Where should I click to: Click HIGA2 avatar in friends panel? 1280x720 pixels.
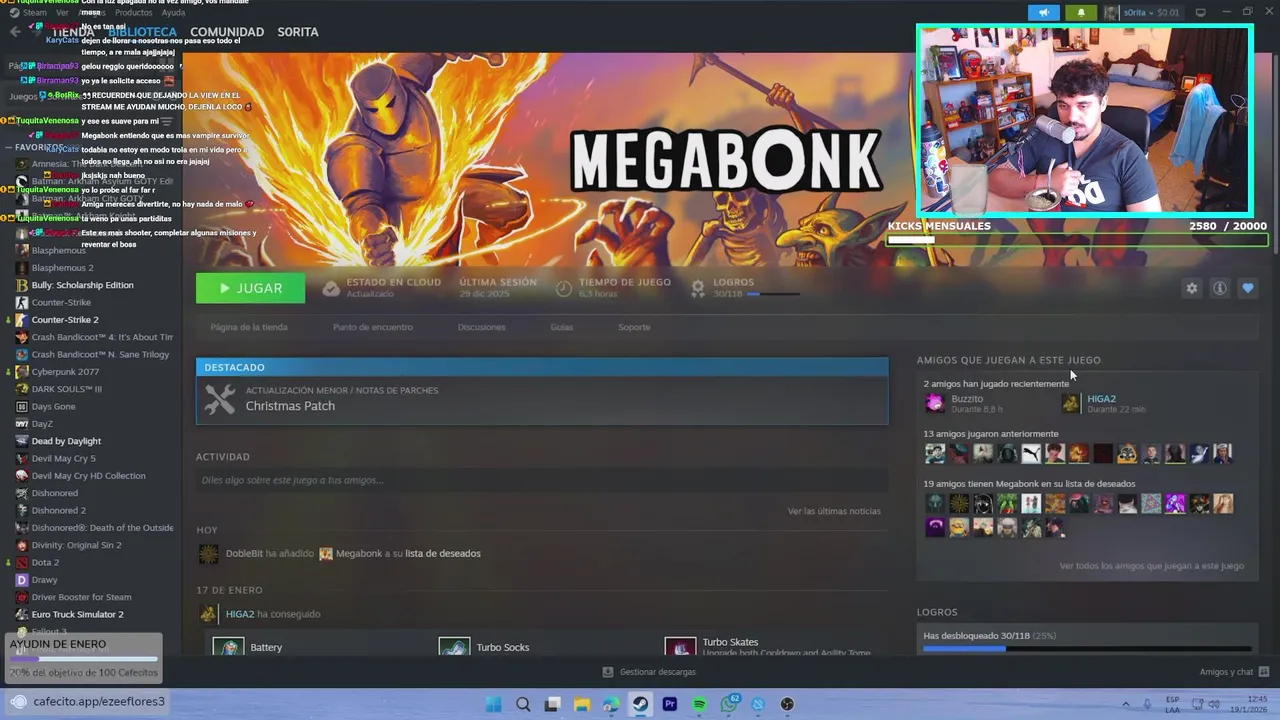coord(1071,403)
